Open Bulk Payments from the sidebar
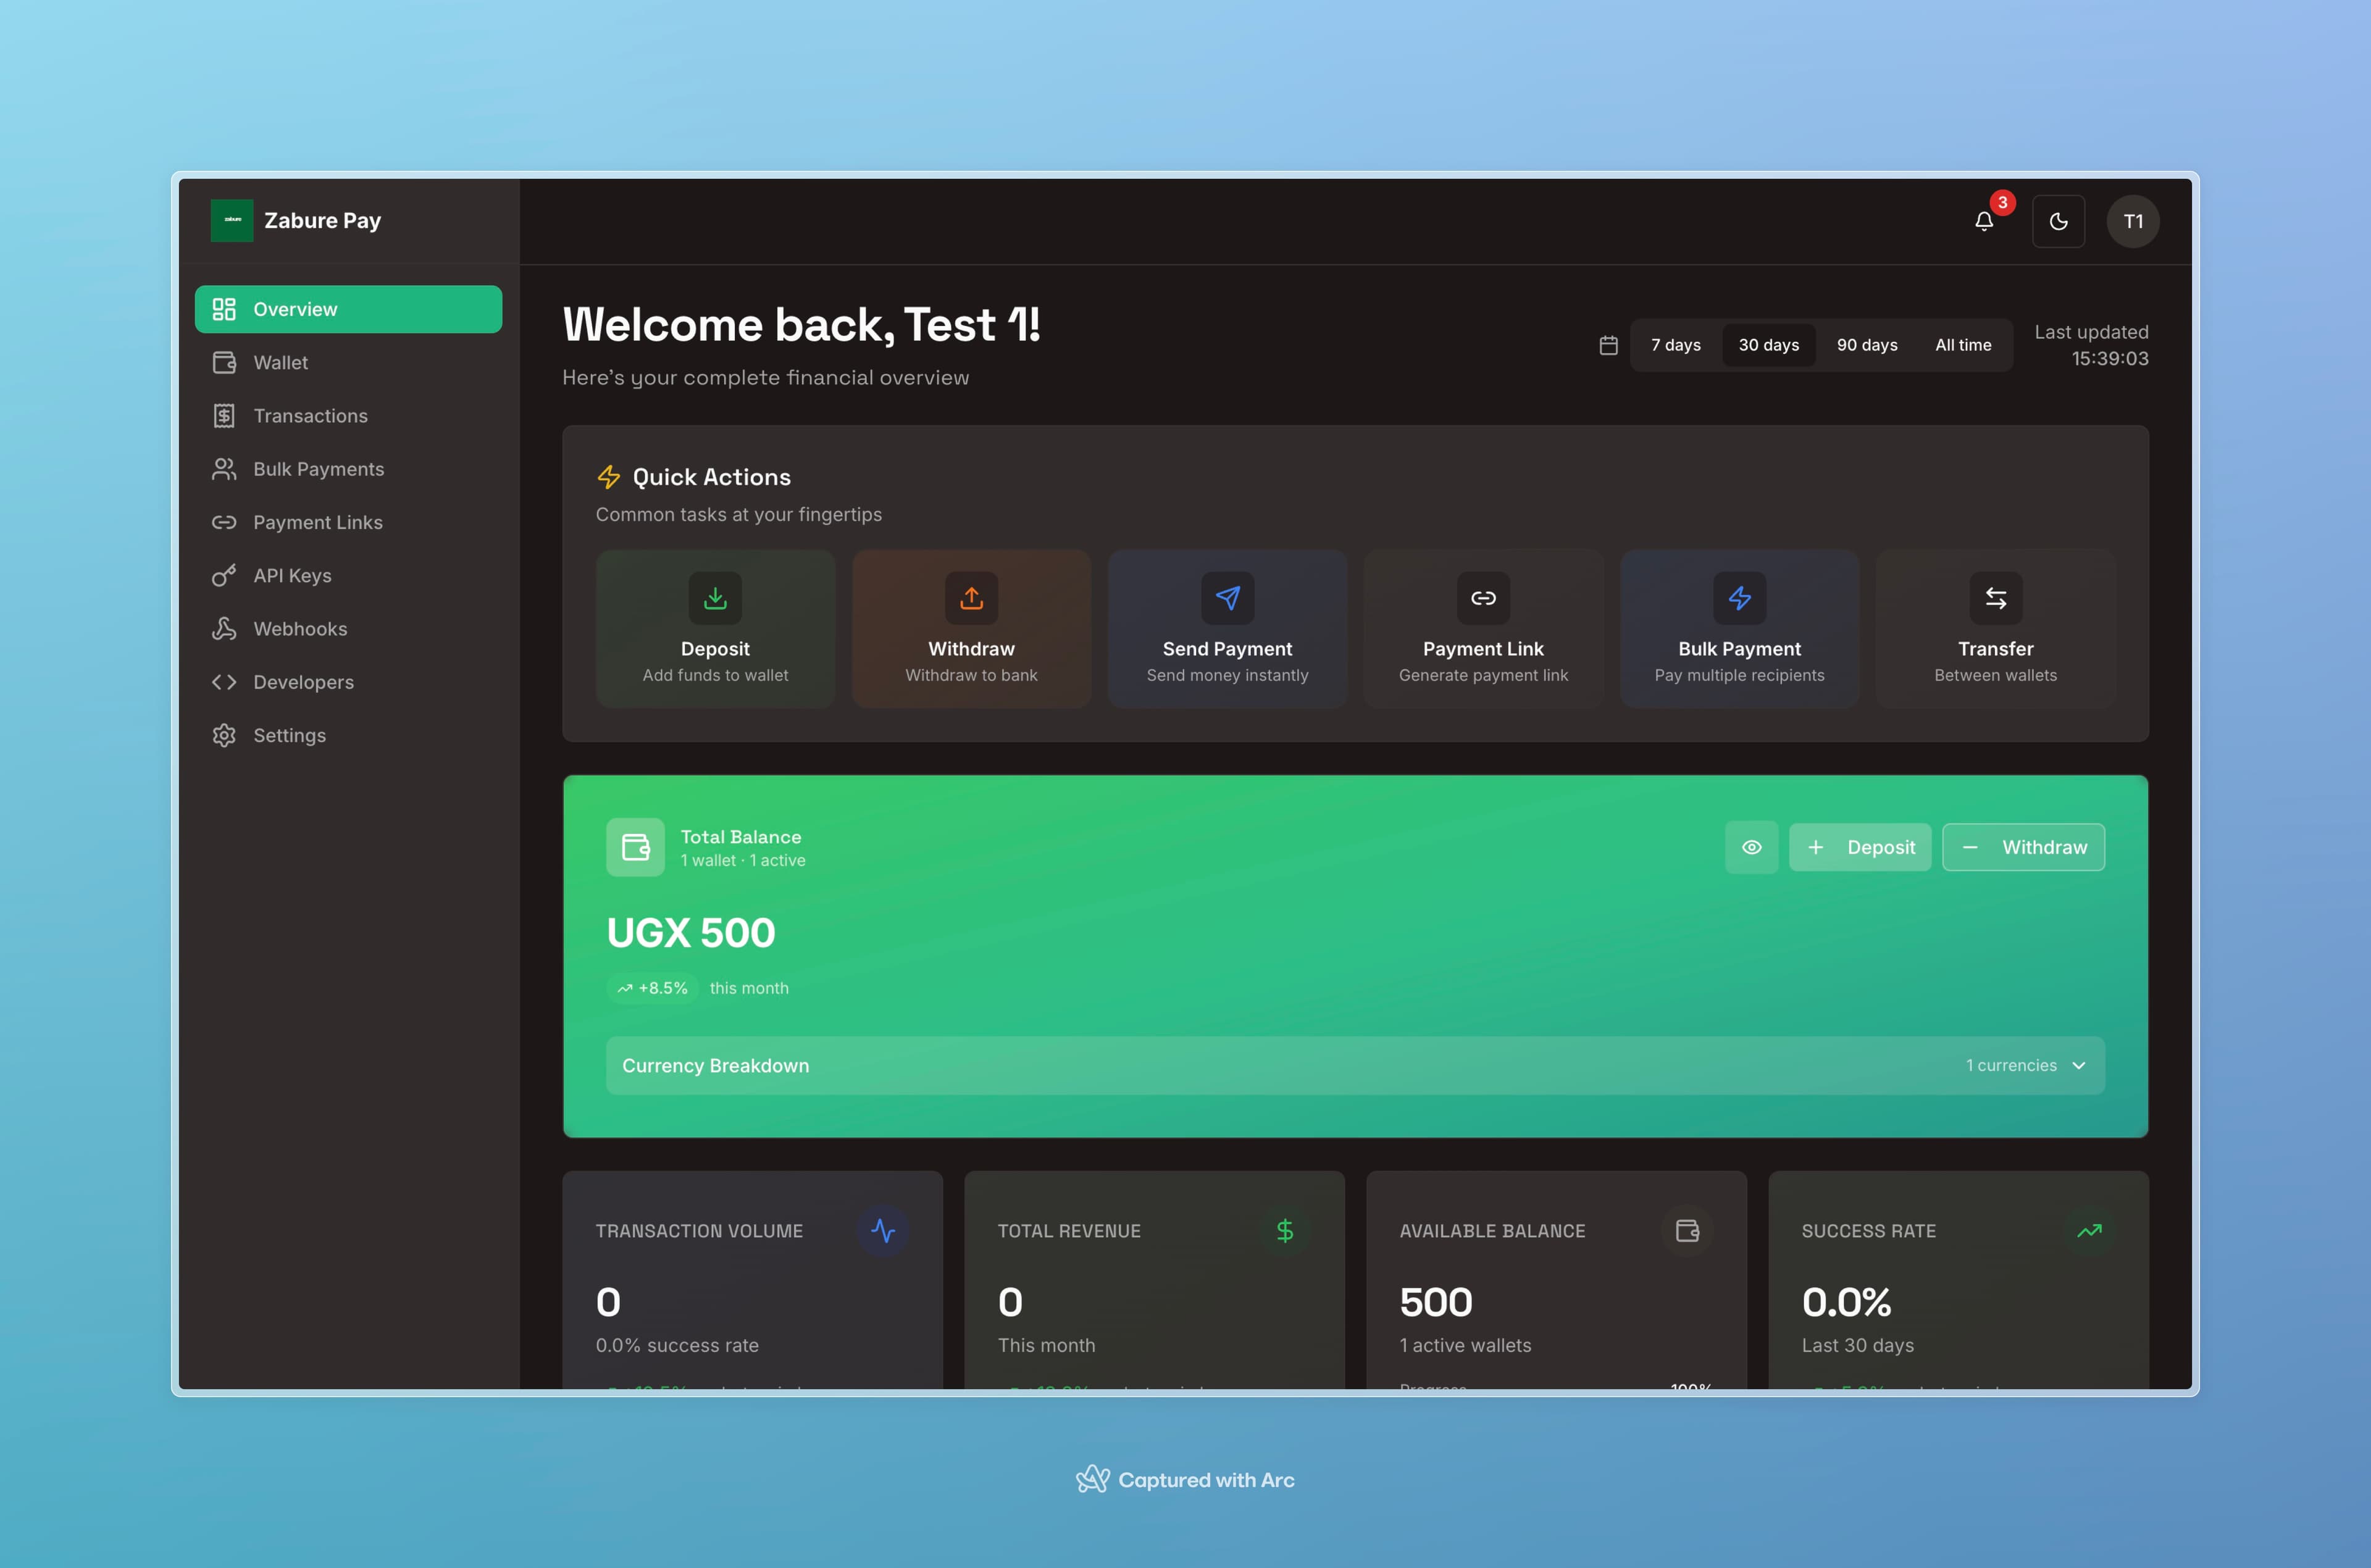The height and width of the screenshot is (1568, 2371). pos(318,468)
